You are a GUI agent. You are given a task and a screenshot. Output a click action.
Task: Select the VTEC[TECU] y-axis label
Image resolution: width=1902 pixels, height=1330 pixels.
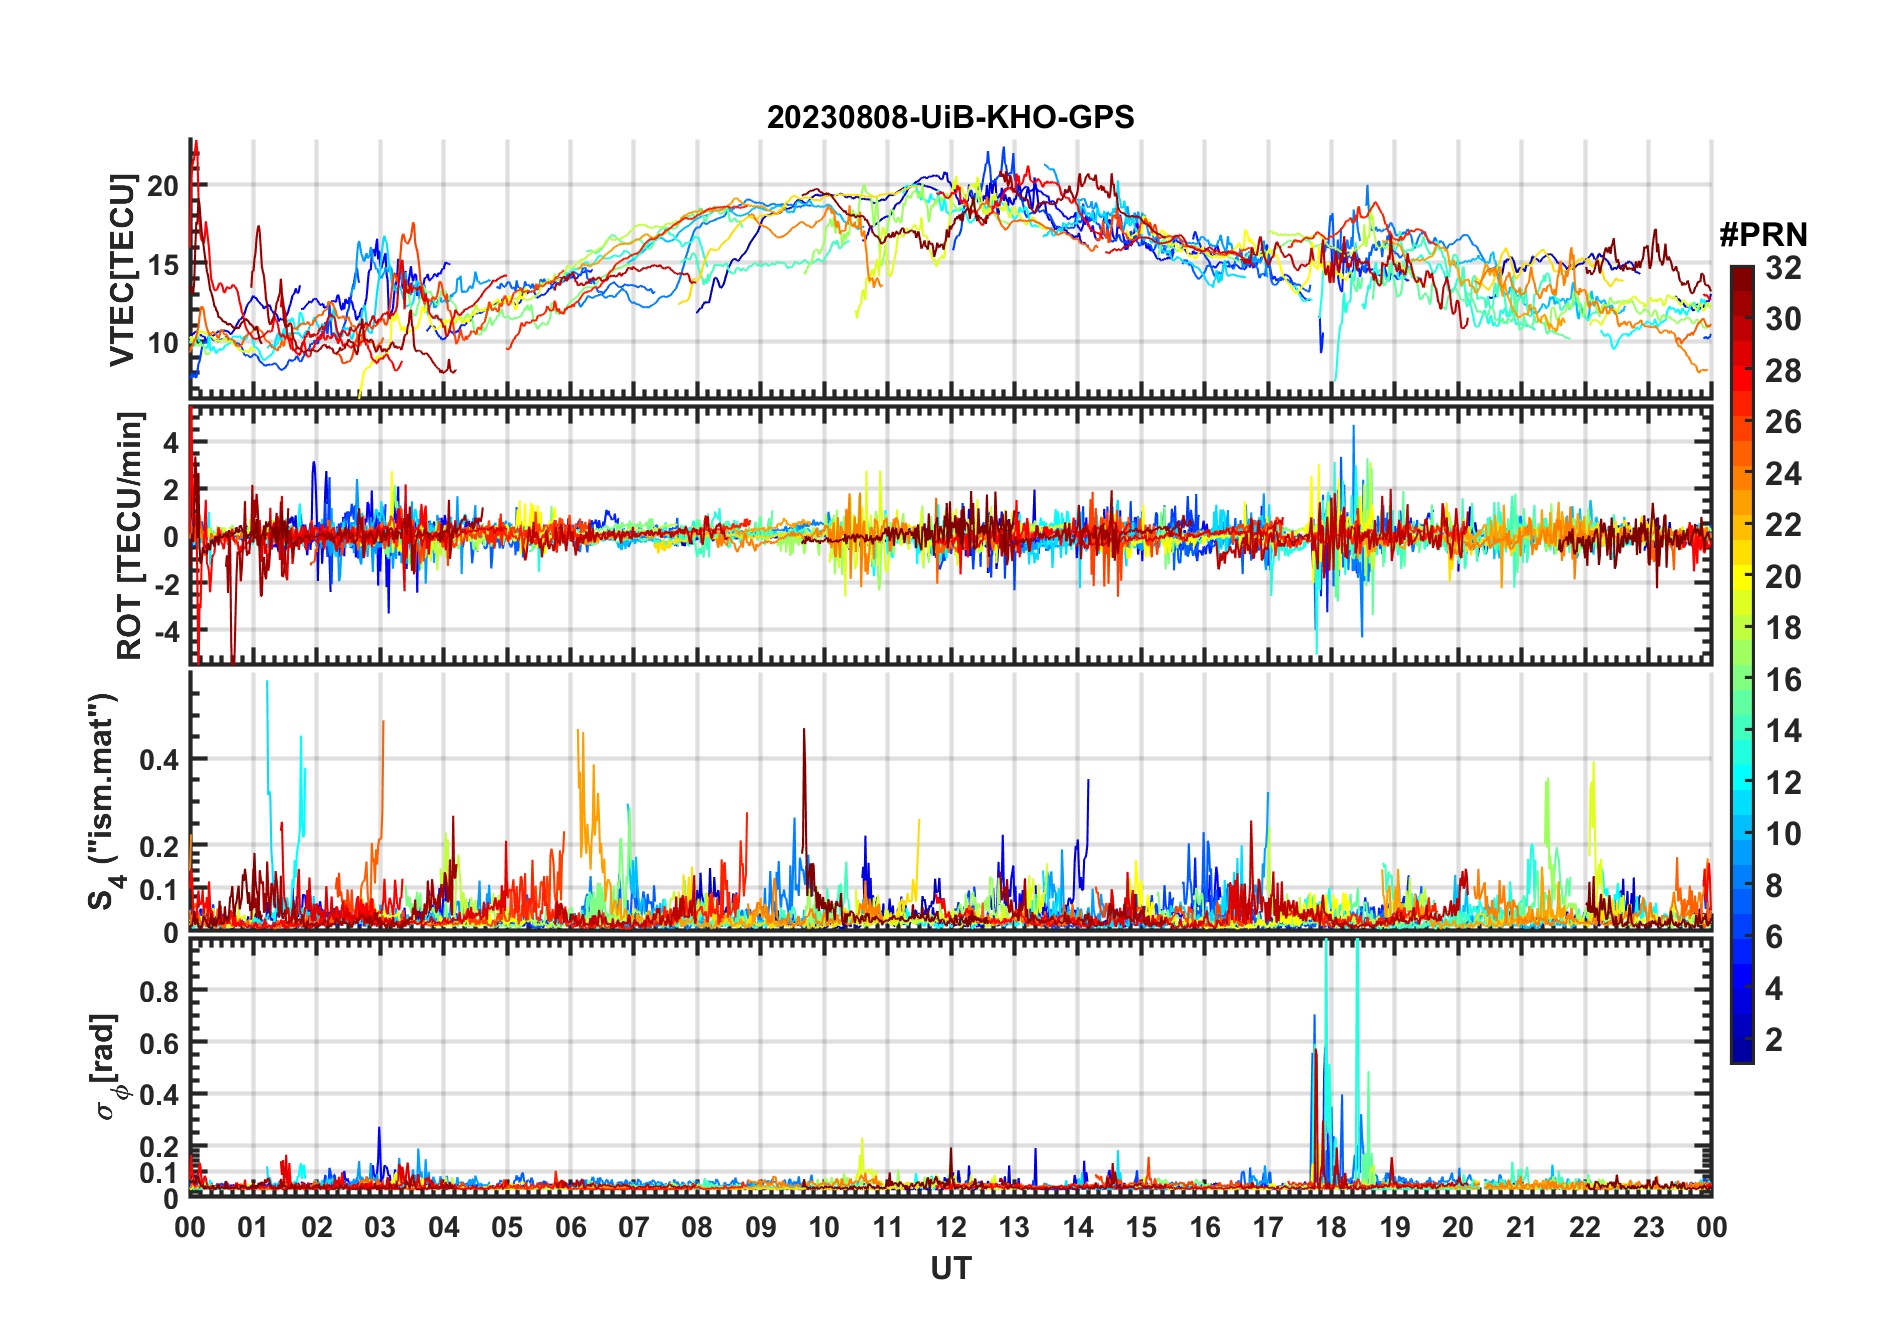(x=122, y=269)
